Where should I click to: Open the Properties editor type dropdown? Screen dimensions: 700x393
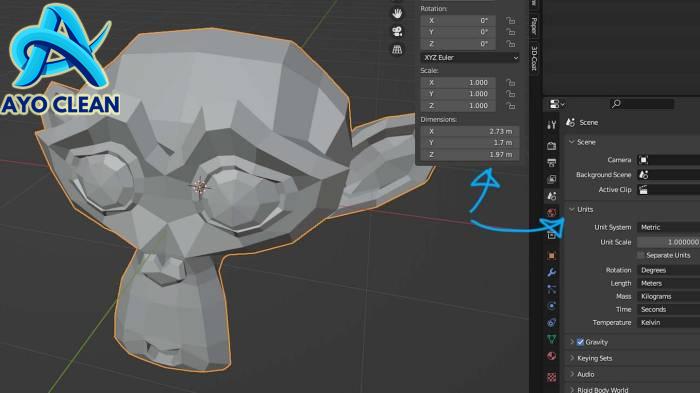557,104
